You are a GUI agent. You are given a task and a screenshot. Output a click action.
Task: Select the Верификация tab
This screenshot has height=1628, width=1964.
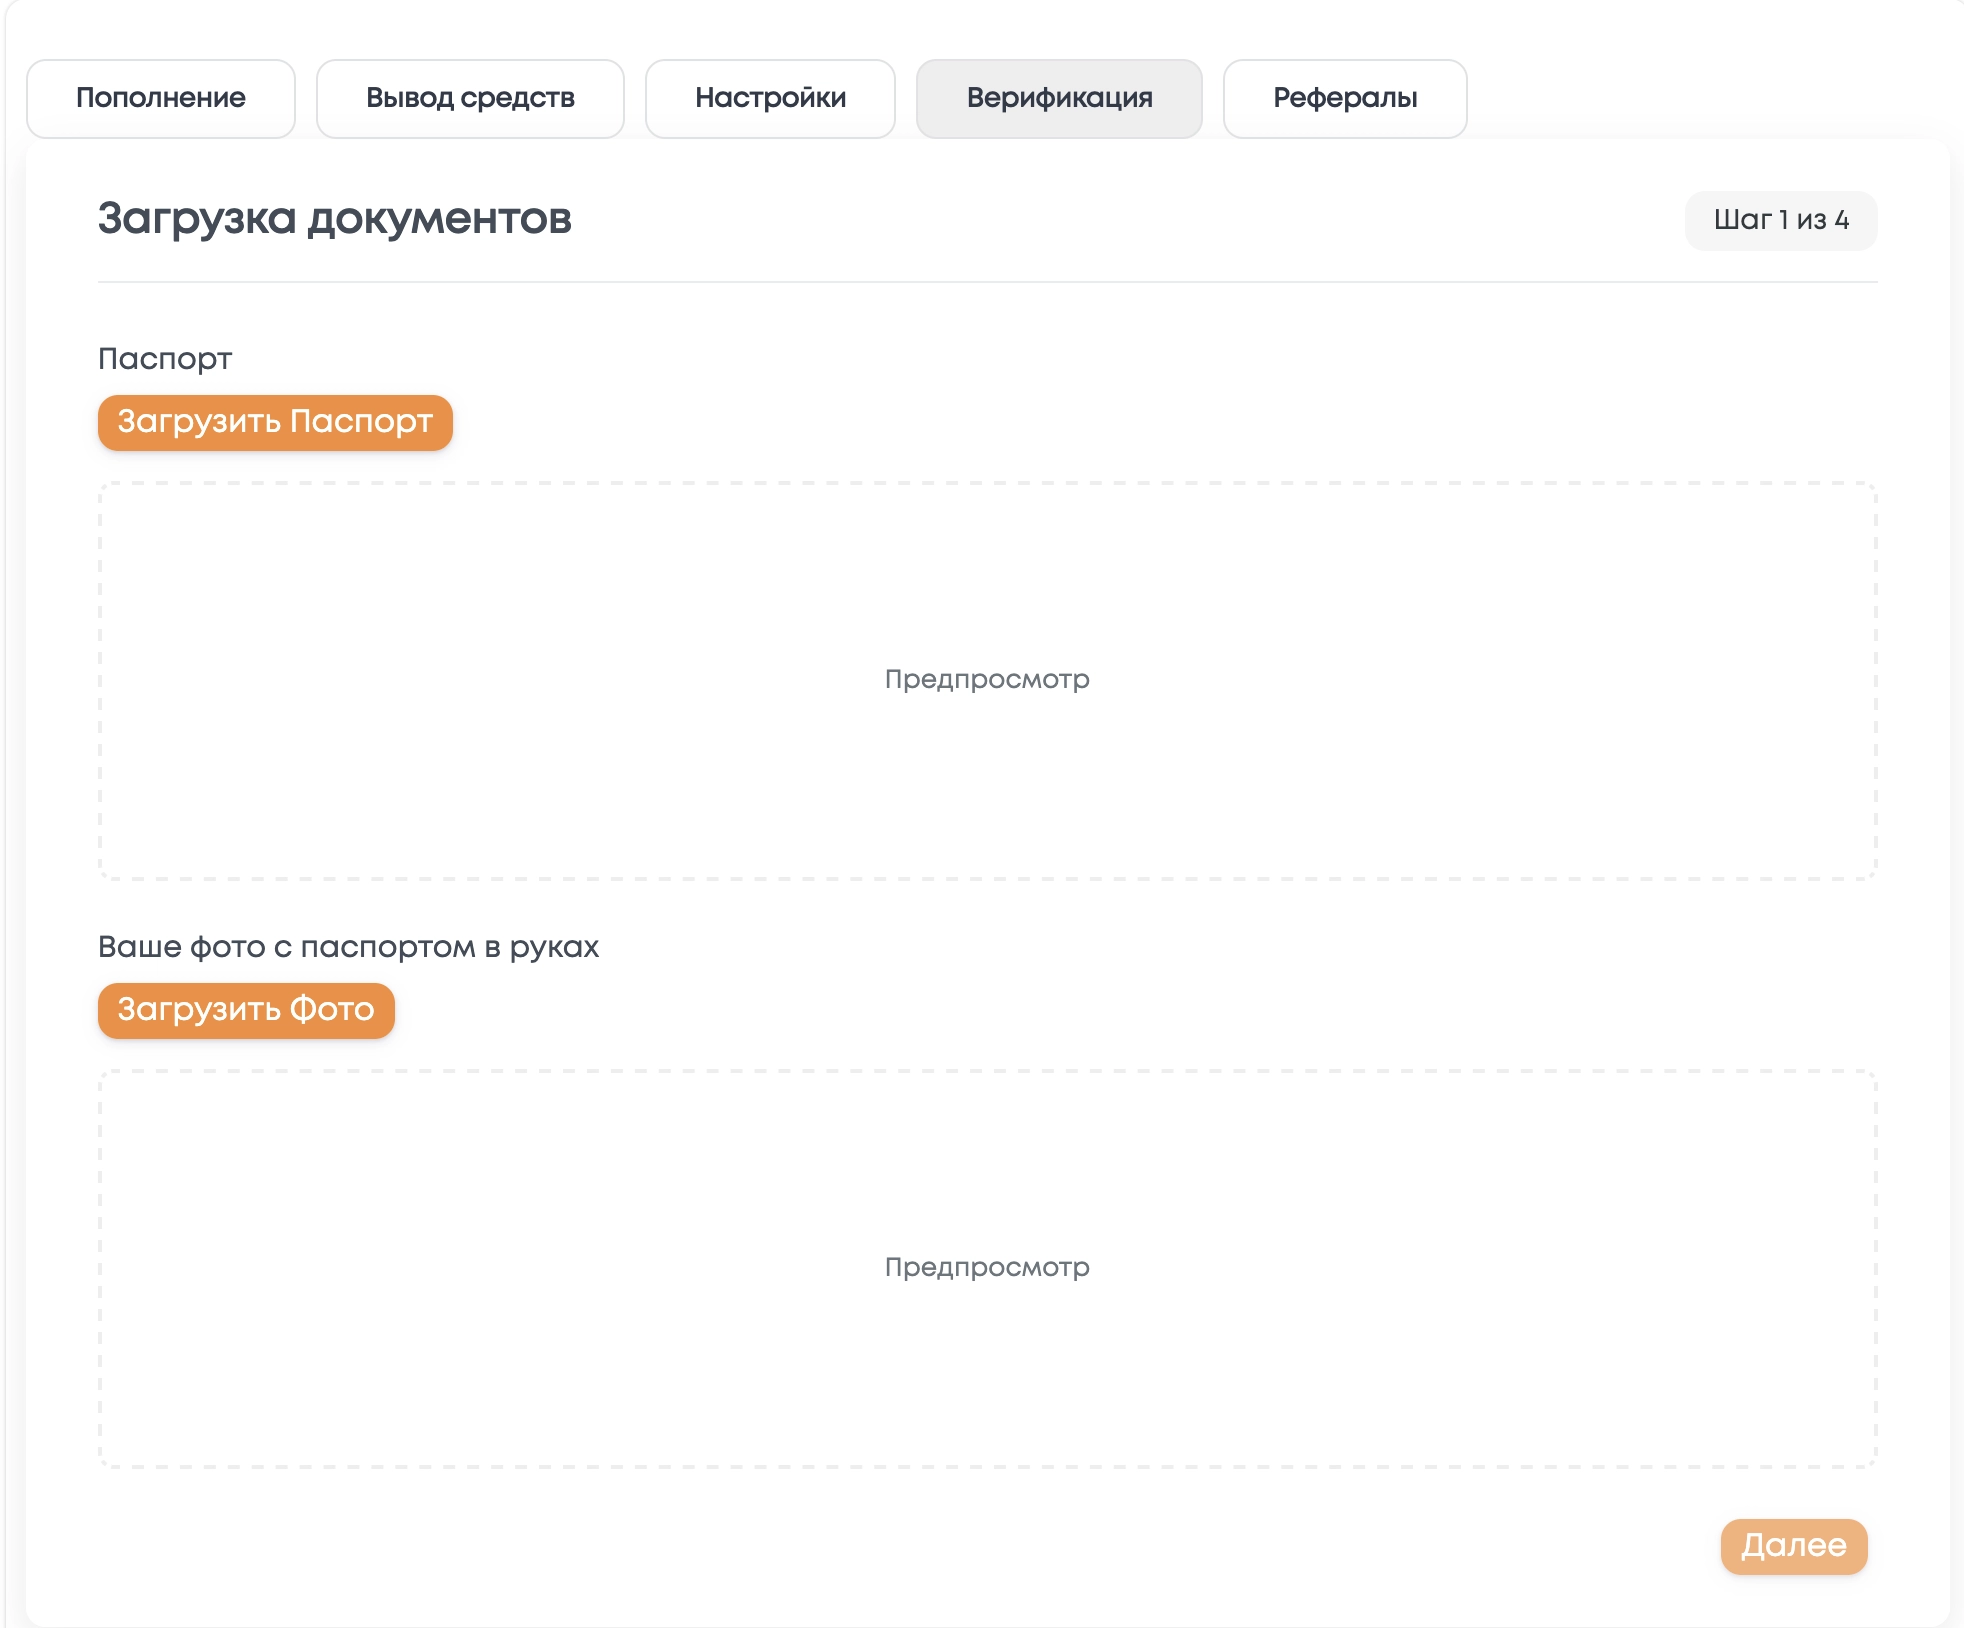coord(1059,98)
